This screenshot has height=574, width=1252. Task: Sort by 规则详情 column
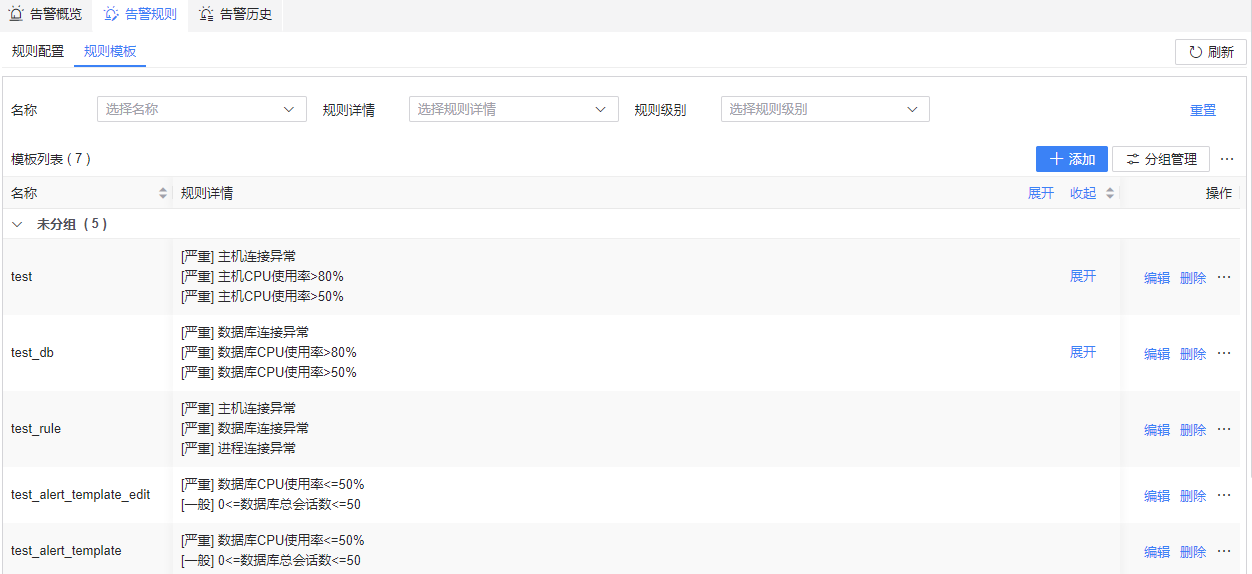1109,193
